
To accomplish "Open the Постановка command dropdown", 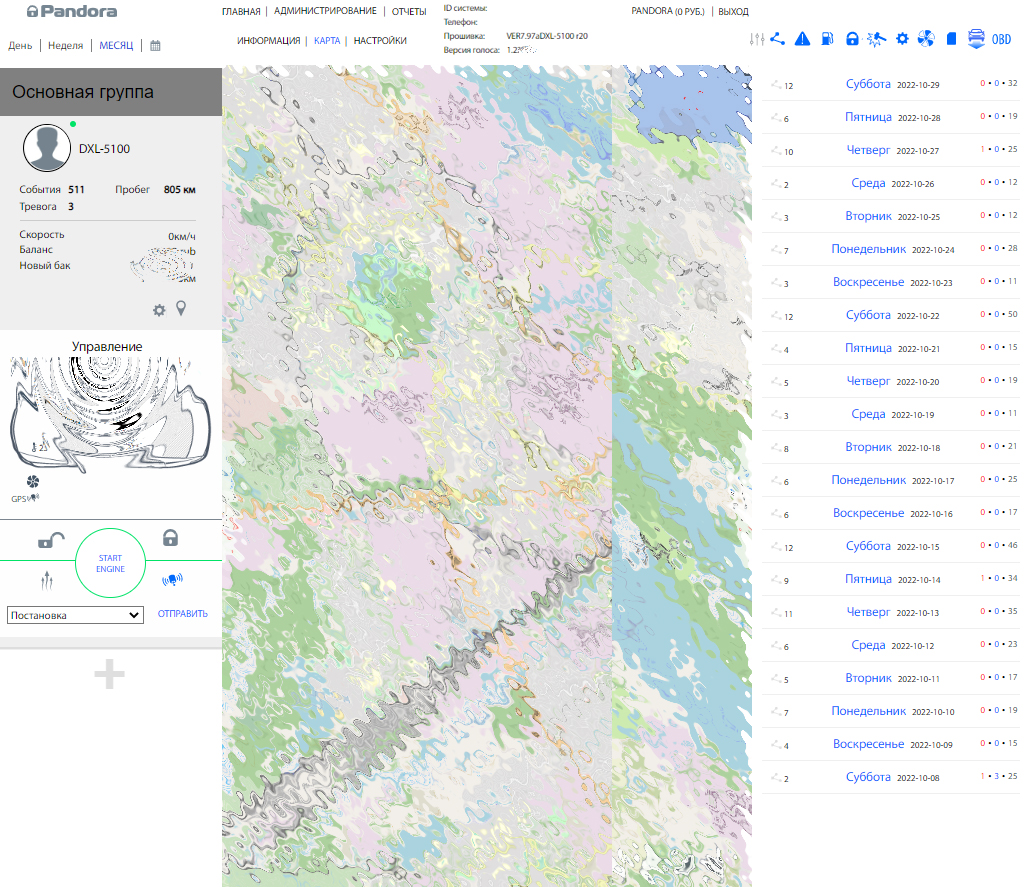I will click(x=75, y=615).
